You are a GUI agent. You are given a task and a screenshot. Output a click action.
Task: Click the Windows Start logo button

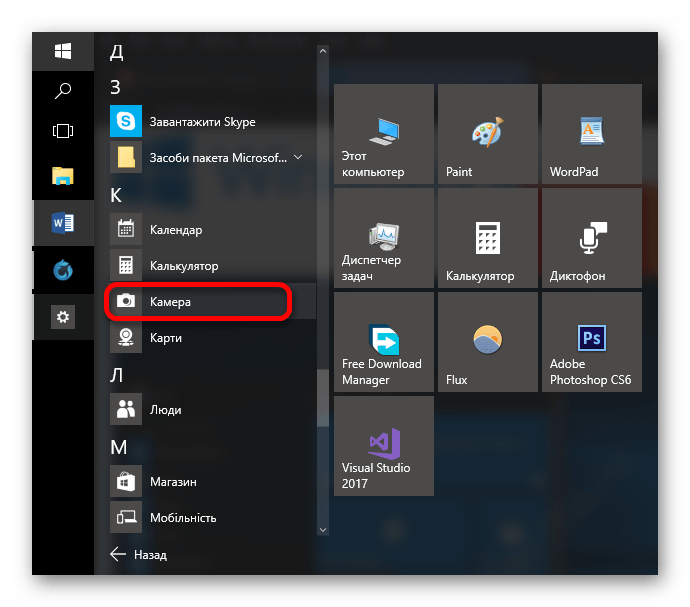63,51
